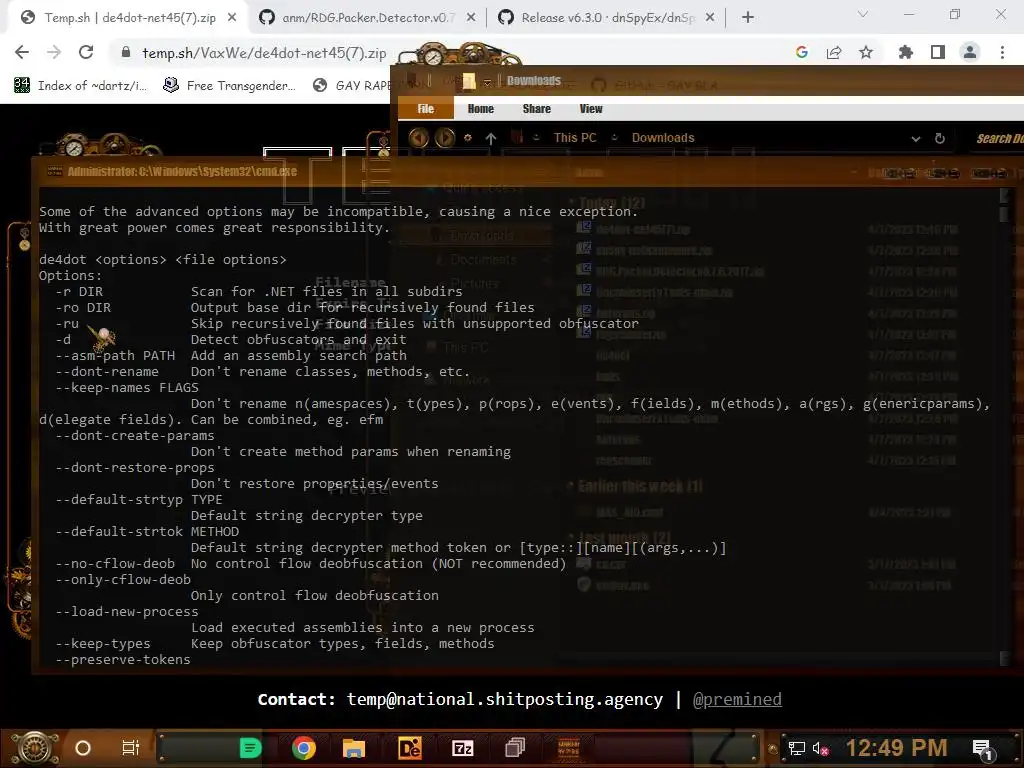Open Home ribbon tab in explorer
The height and width of the screenshot is (768, 1024).
[481, 108]
